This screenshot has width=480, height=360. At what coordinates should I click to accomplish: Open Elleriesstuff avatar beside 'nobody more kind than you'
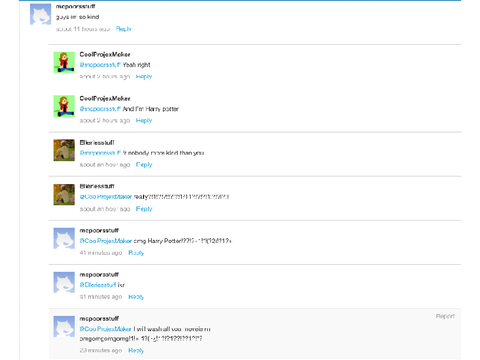pyautogui.click(x=64, y=150)
